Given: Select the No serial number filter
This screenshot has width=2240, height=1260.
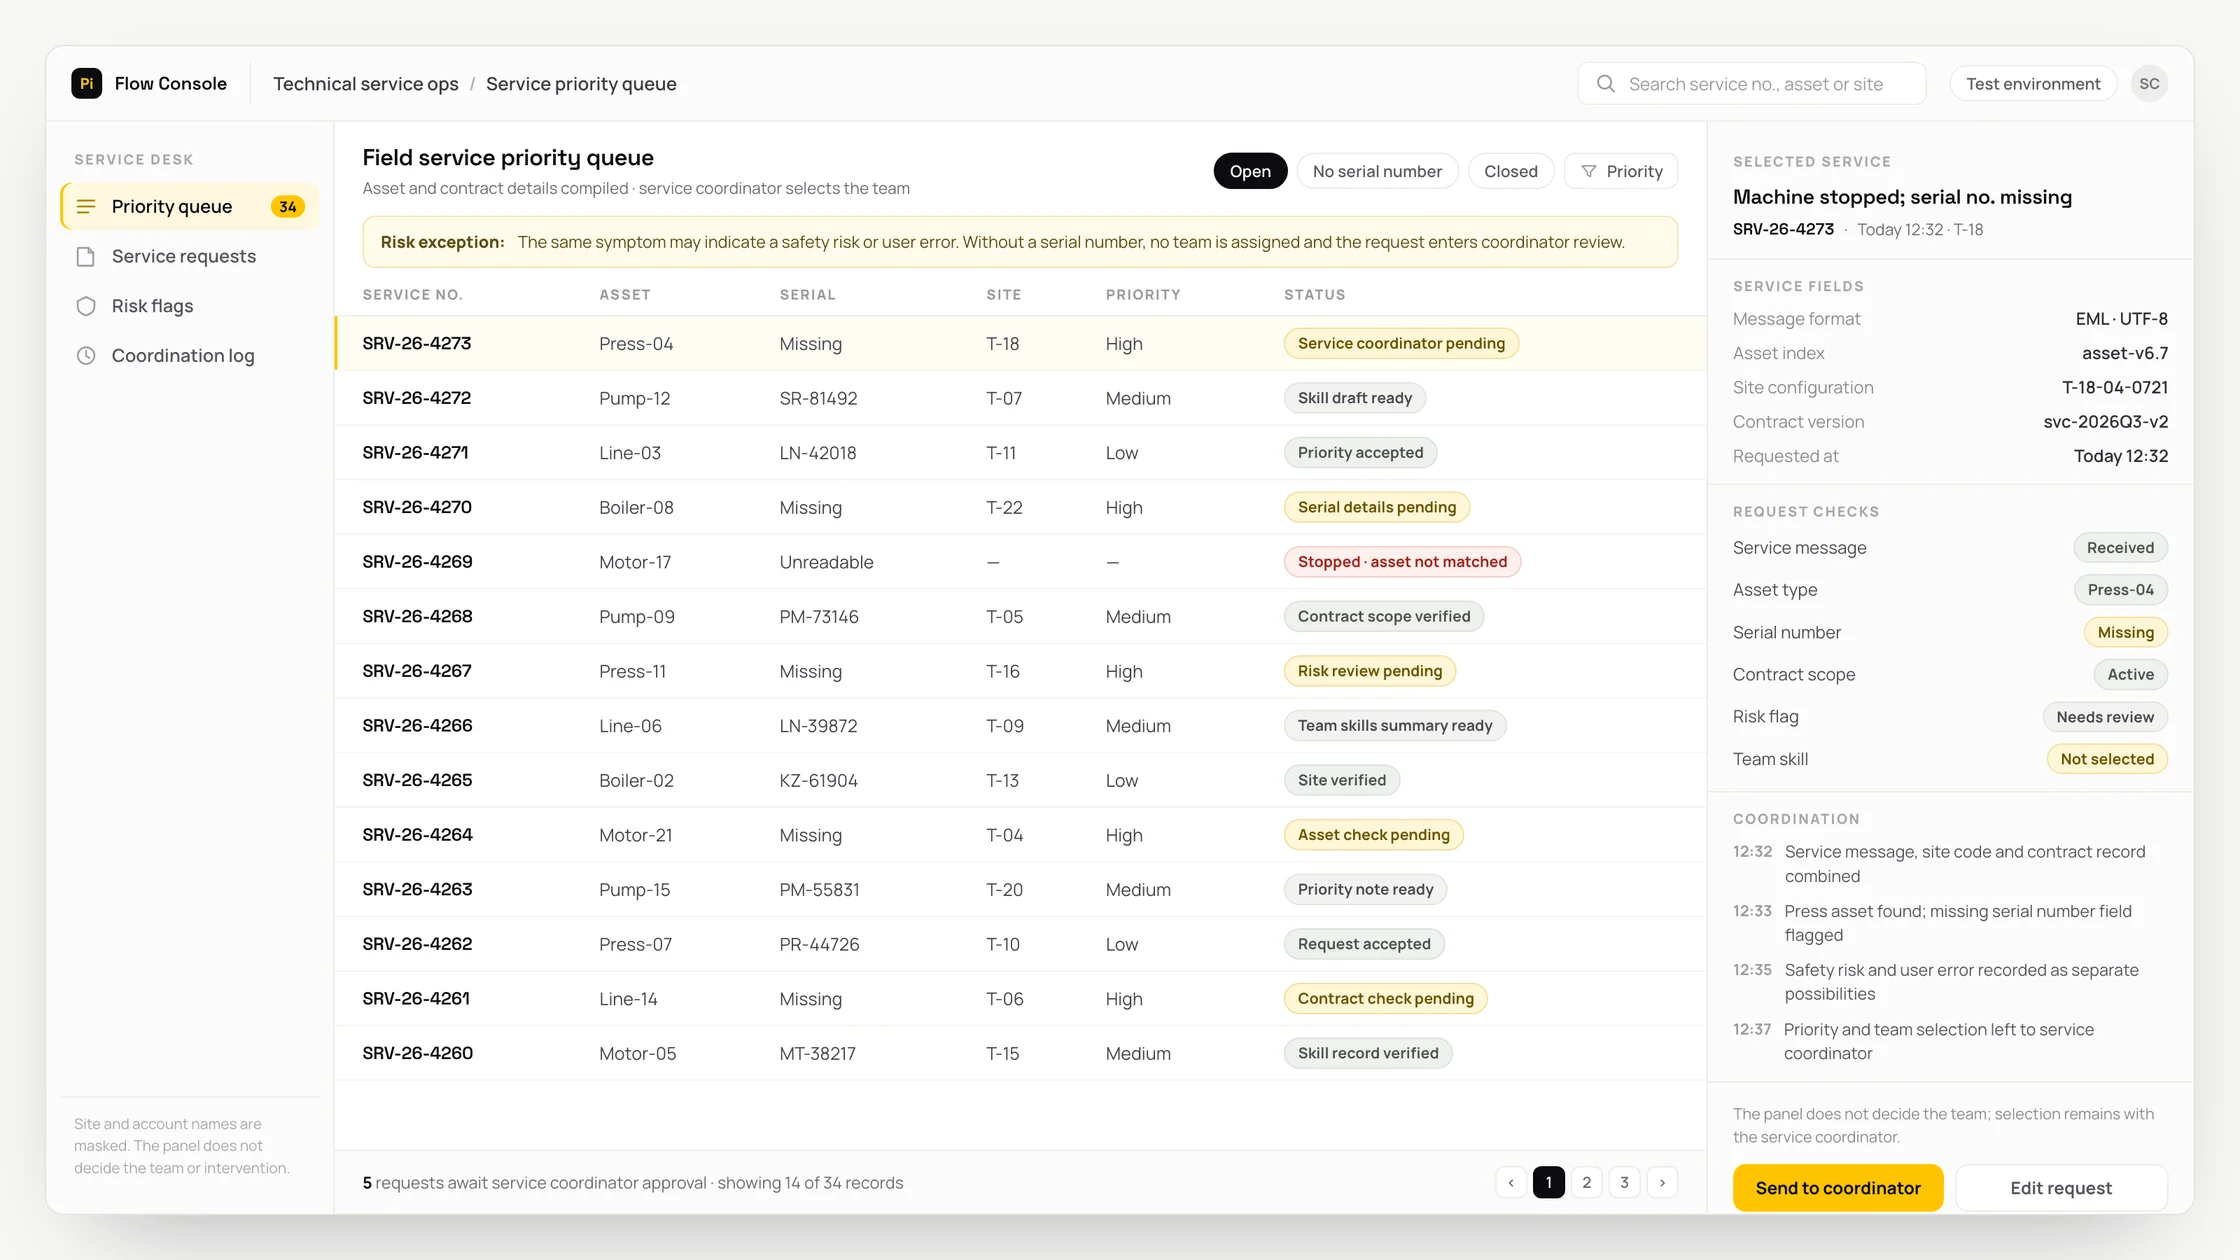Looking at the screenshot, I should [1377, 172].
